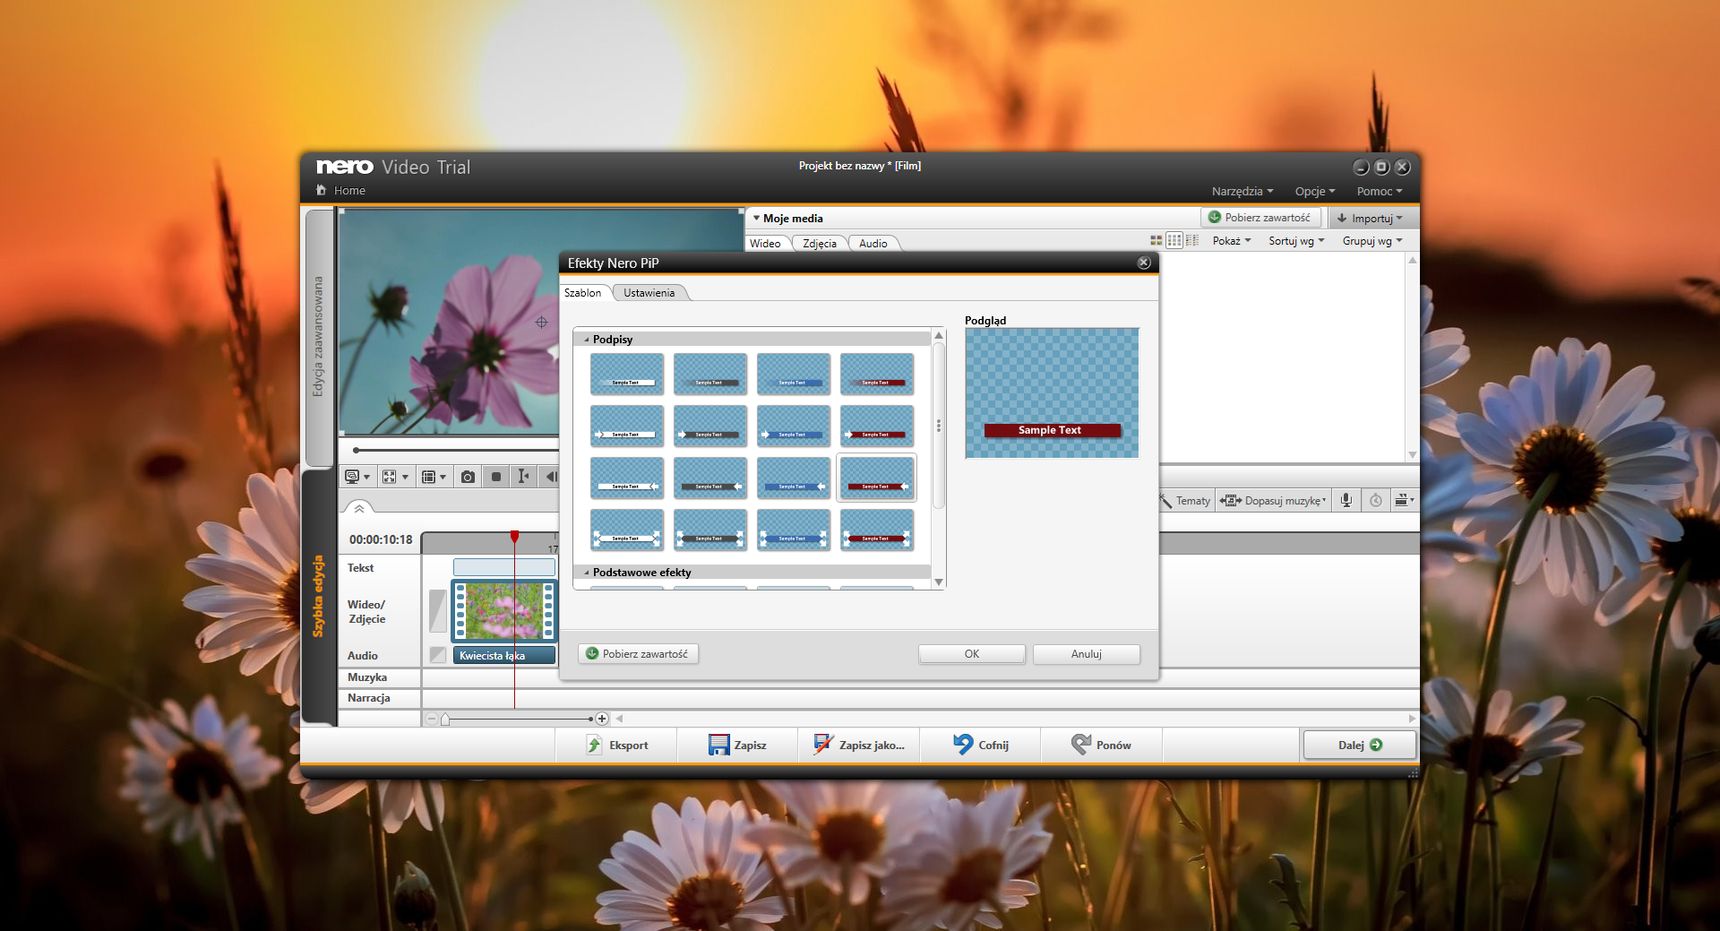
Task: Open the full-screen preview options dropdown
Action: coord(395,477)
